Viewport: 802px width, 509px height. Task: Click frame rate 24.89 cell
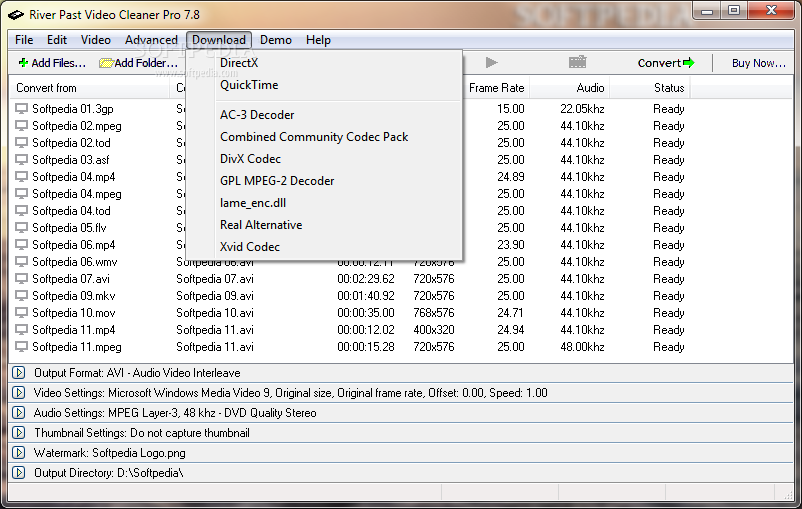(510, 177)
